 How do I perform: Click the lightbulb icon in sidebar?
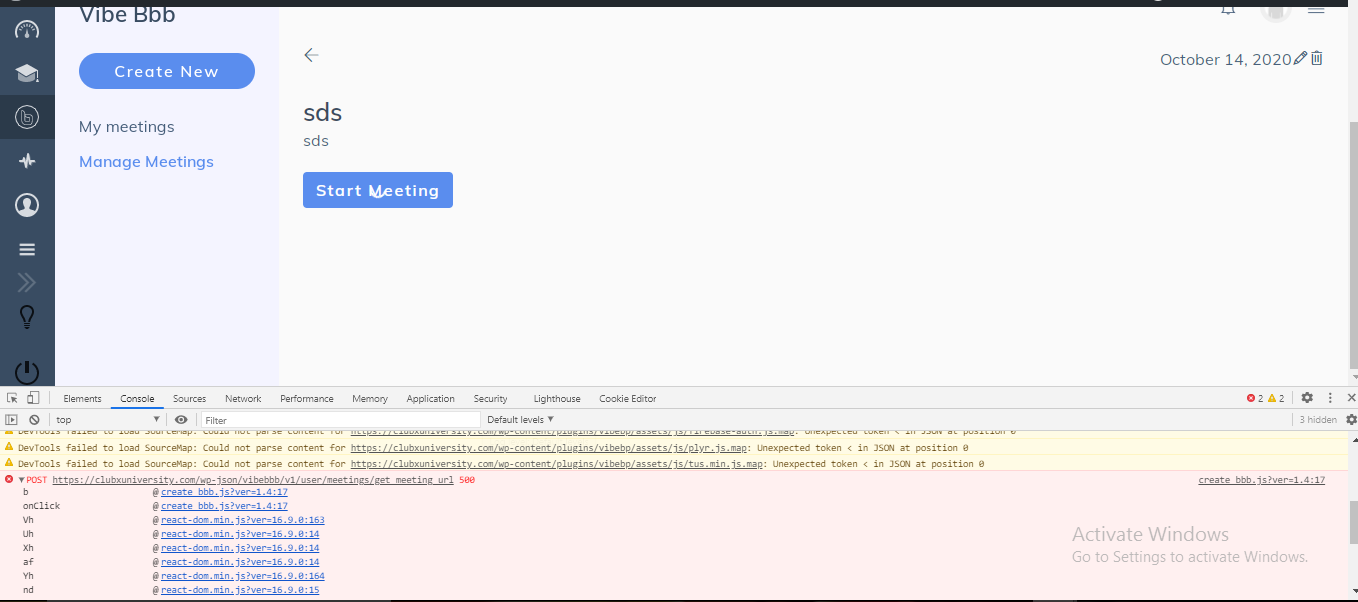[x=27, y=317]
